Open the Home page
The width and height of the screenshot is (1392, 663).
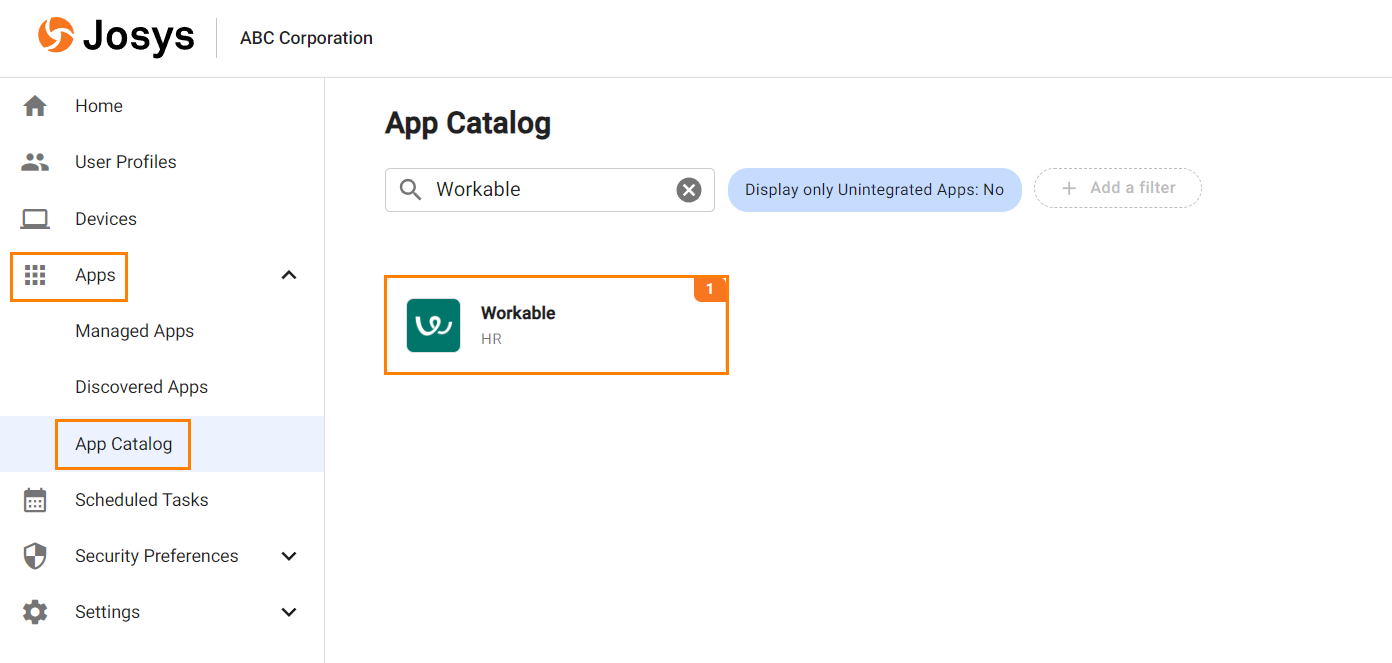(x=99, y=106)
